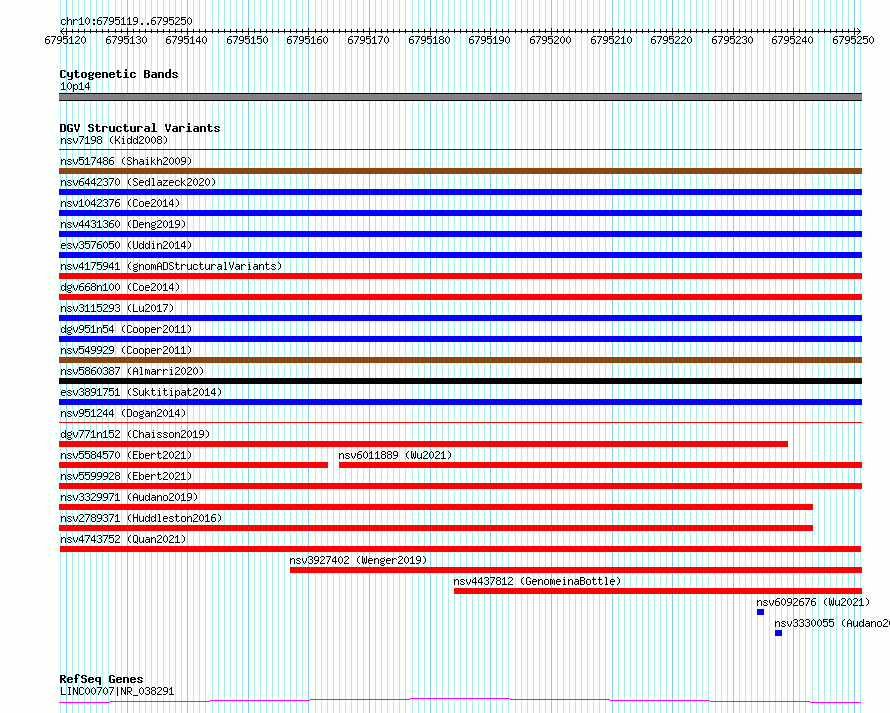Click the dgv951n54 (Cooper2011) label
Screen dimensions: 890x713
[x=126, y=329]
